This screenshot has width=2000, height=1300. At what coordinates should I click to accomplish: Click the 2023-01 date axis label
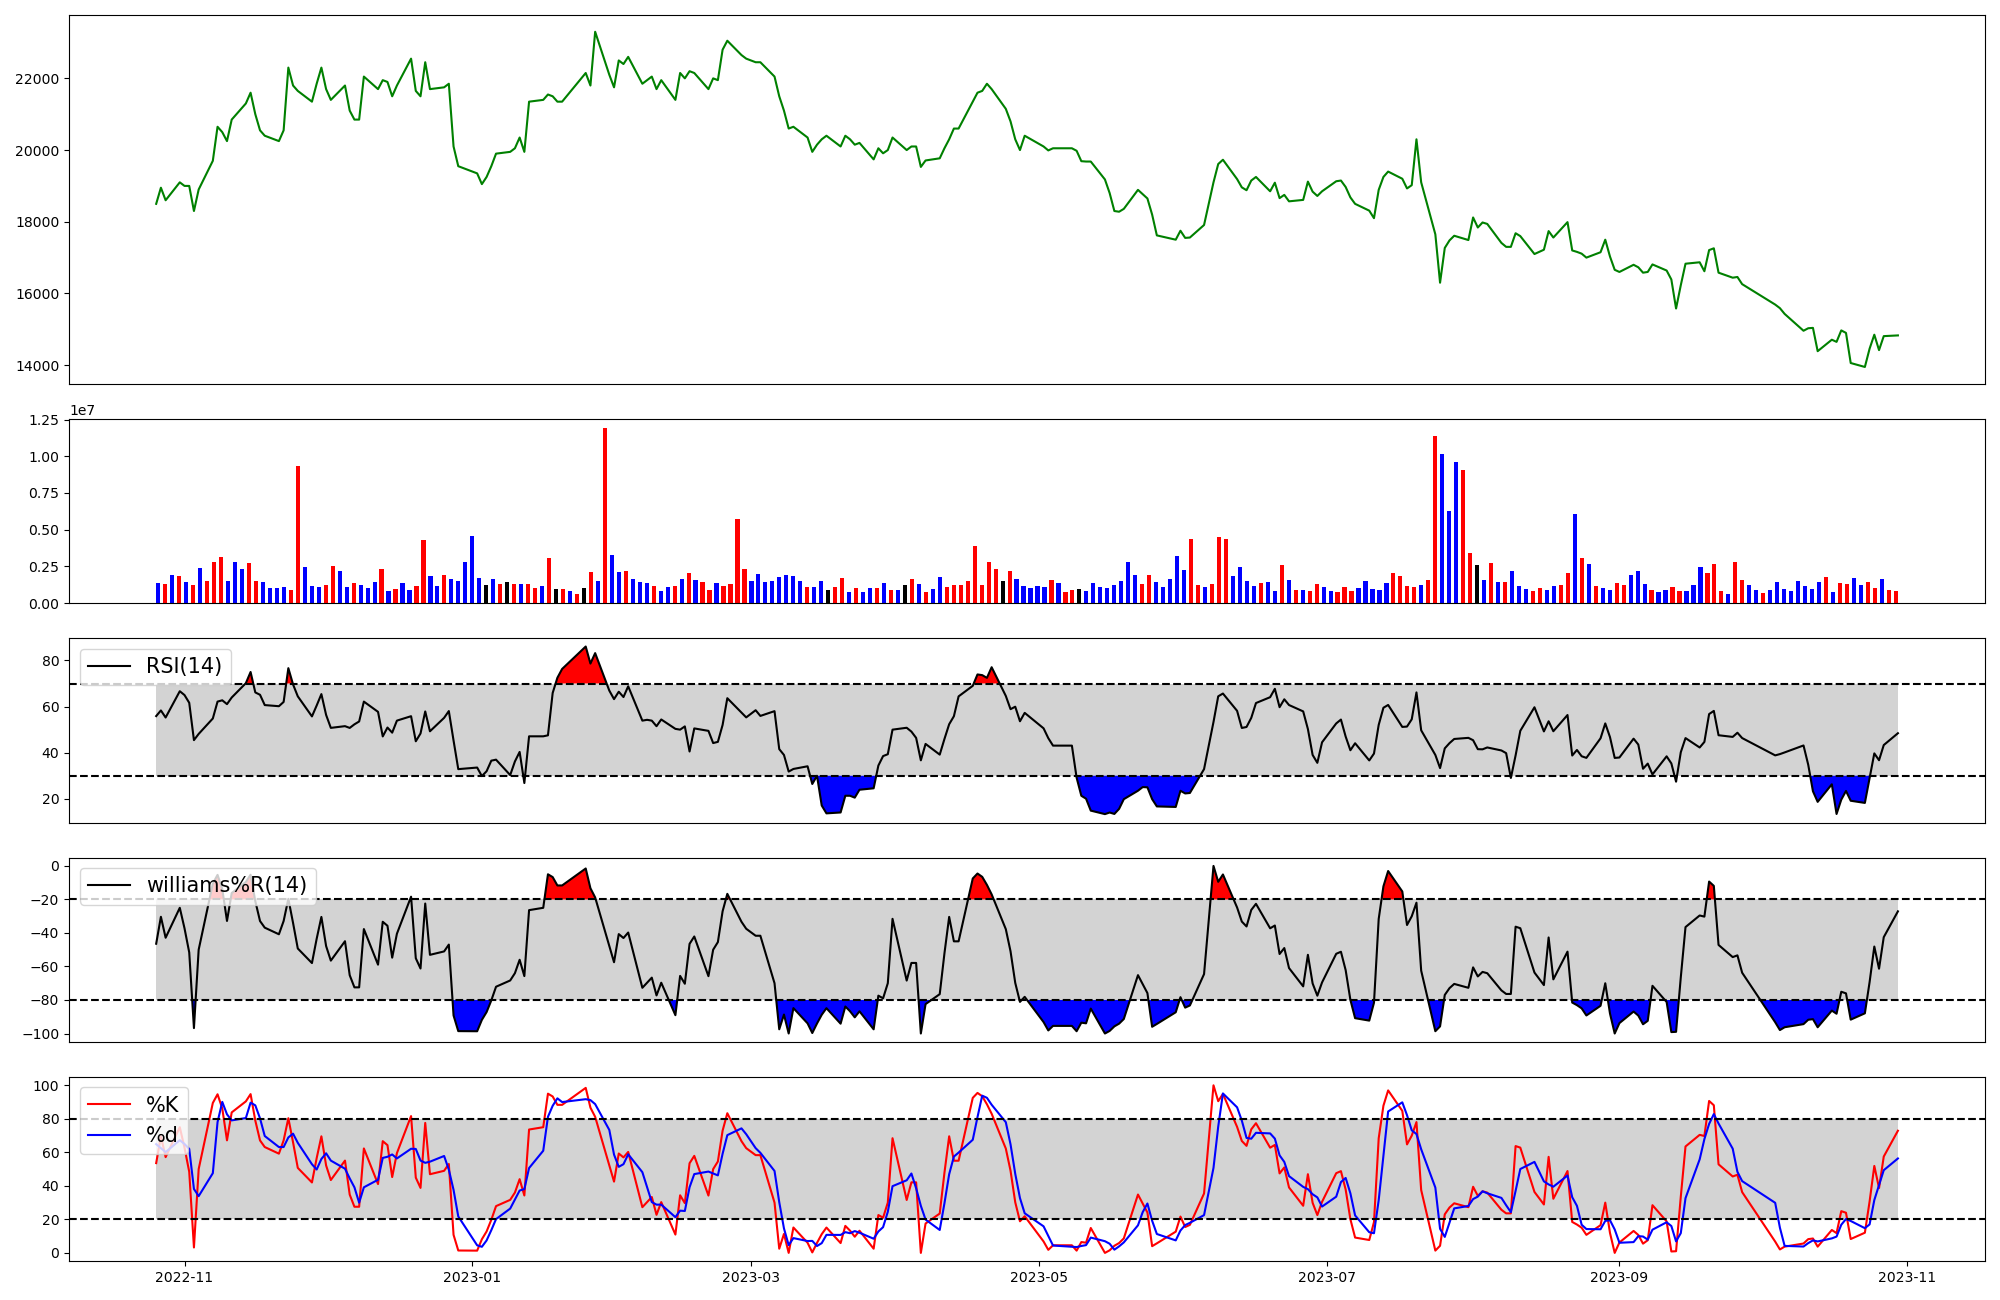click(x=471, y=1277)
